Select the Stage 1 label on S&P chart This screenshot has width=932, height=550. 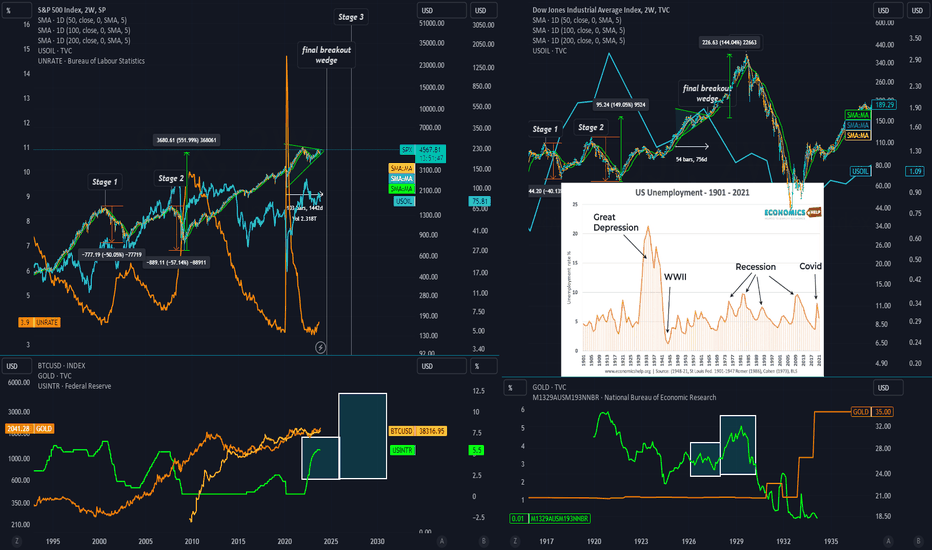pyautogui.click(x=105, y=182)
